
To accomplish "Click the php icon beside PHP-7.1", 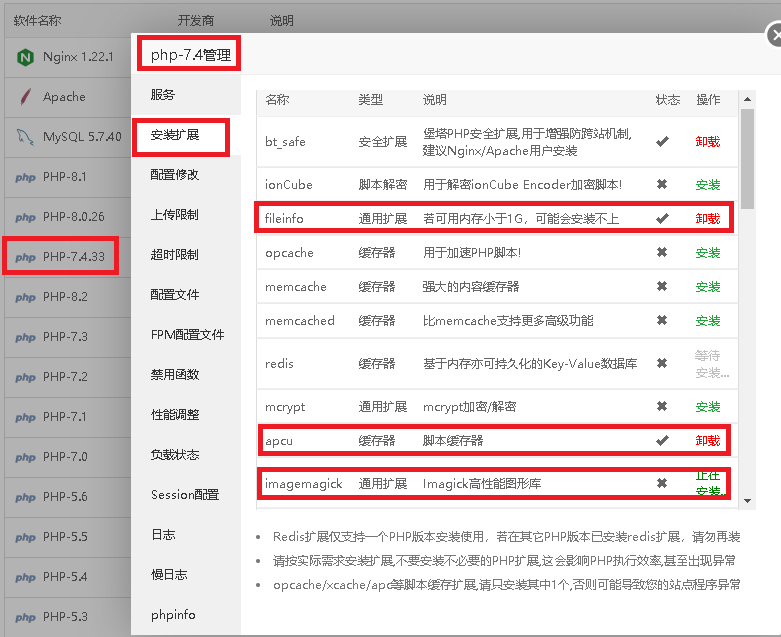I will [25, 417].
